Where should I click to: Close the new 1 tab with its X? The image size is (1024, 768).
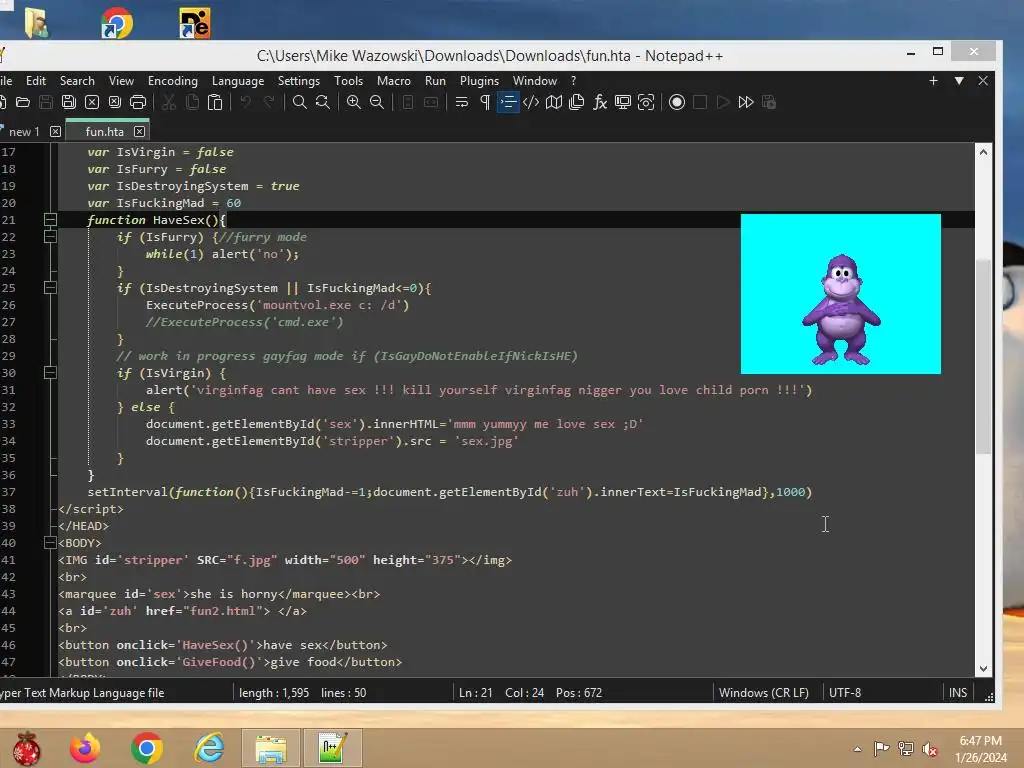[56, 132]
